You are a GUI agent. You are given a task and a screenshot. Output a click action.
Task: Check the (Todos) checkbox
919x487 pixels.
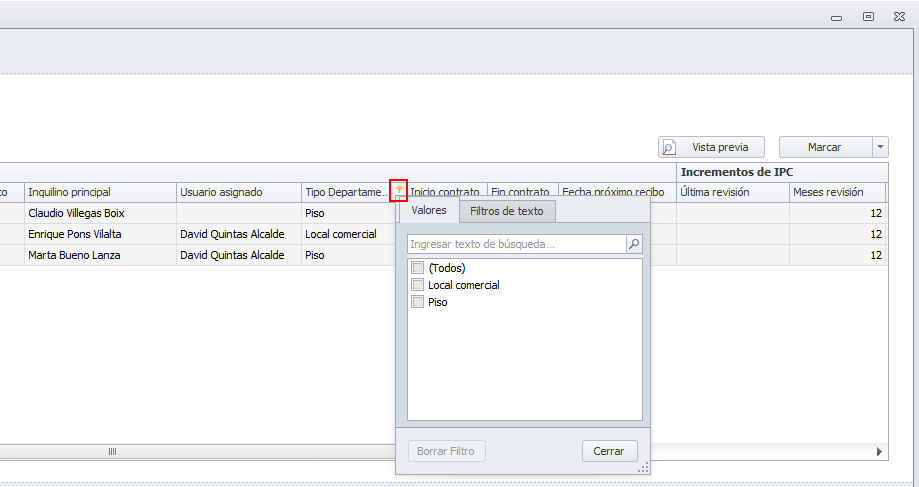pos(418,268)
